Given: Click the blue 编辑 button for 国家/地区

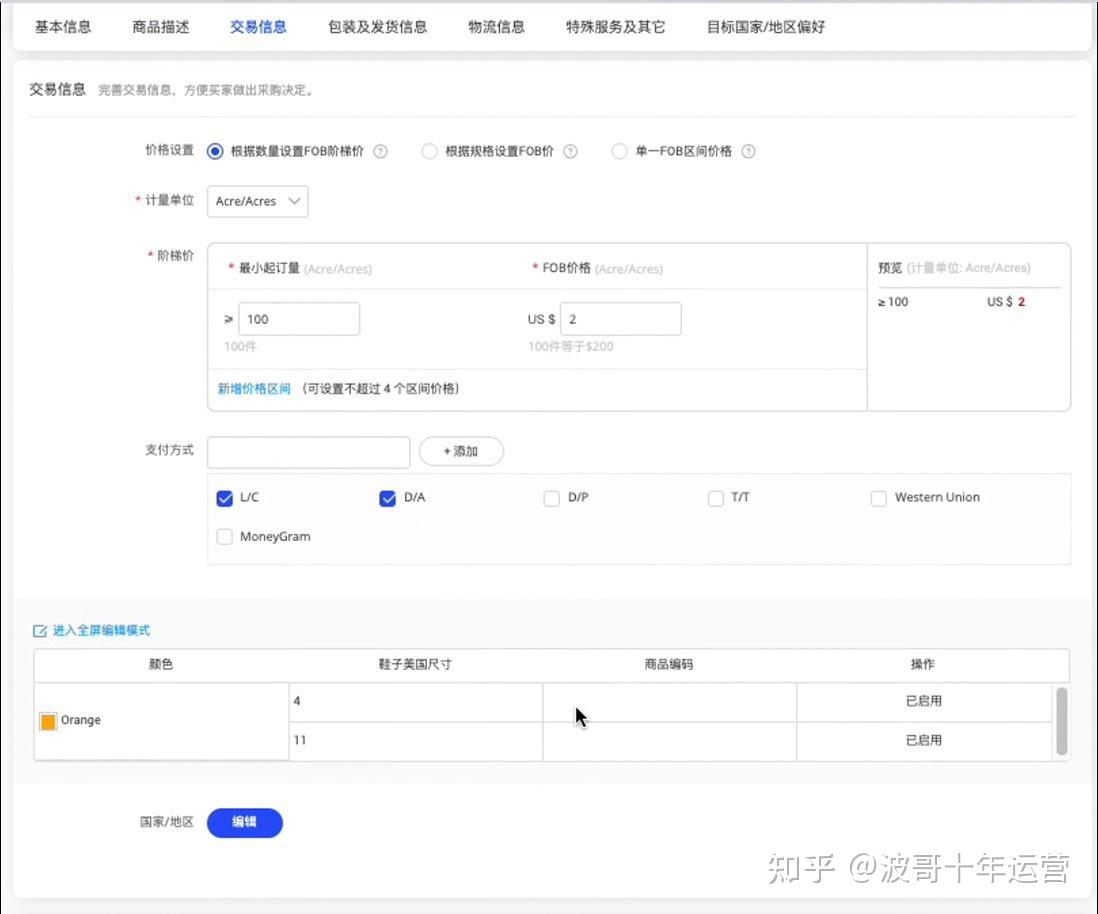Looking at the screenshot, I should [x=245, y=823].
